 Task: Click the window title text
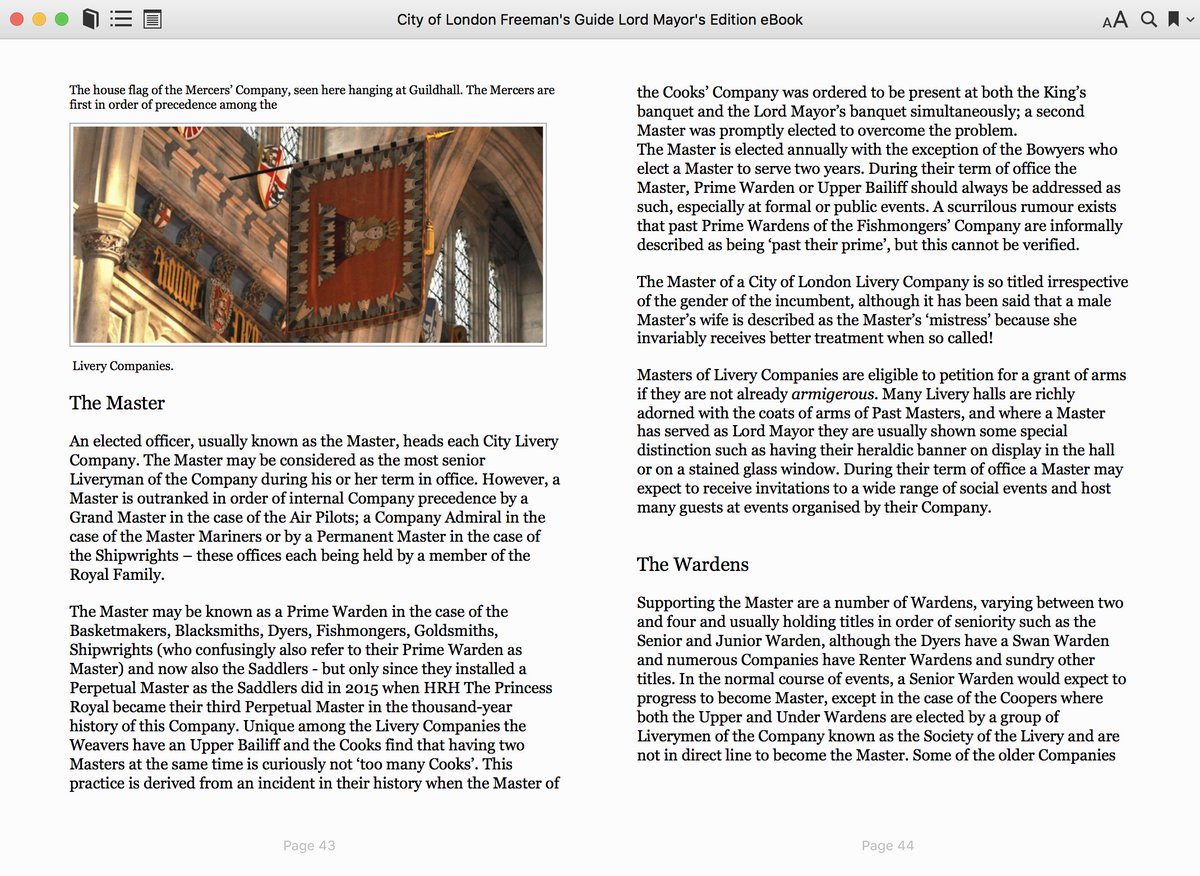(x=600, y=19)
